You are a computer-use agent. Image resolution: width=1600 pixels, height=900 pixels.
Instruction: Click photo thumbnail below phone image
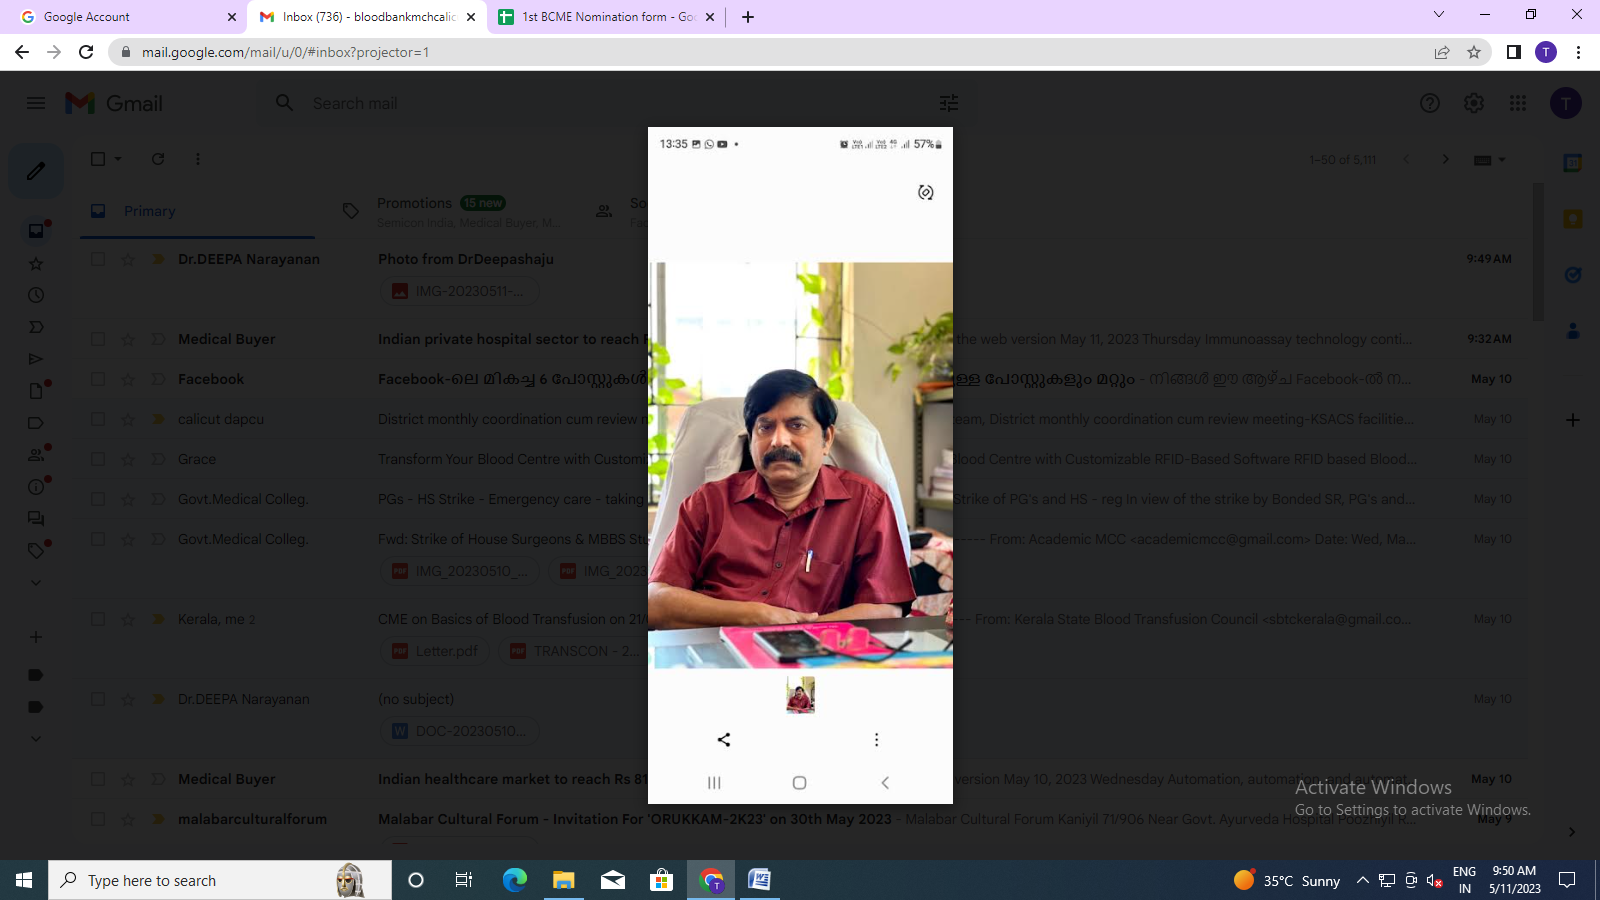click(x=800, y=695)
